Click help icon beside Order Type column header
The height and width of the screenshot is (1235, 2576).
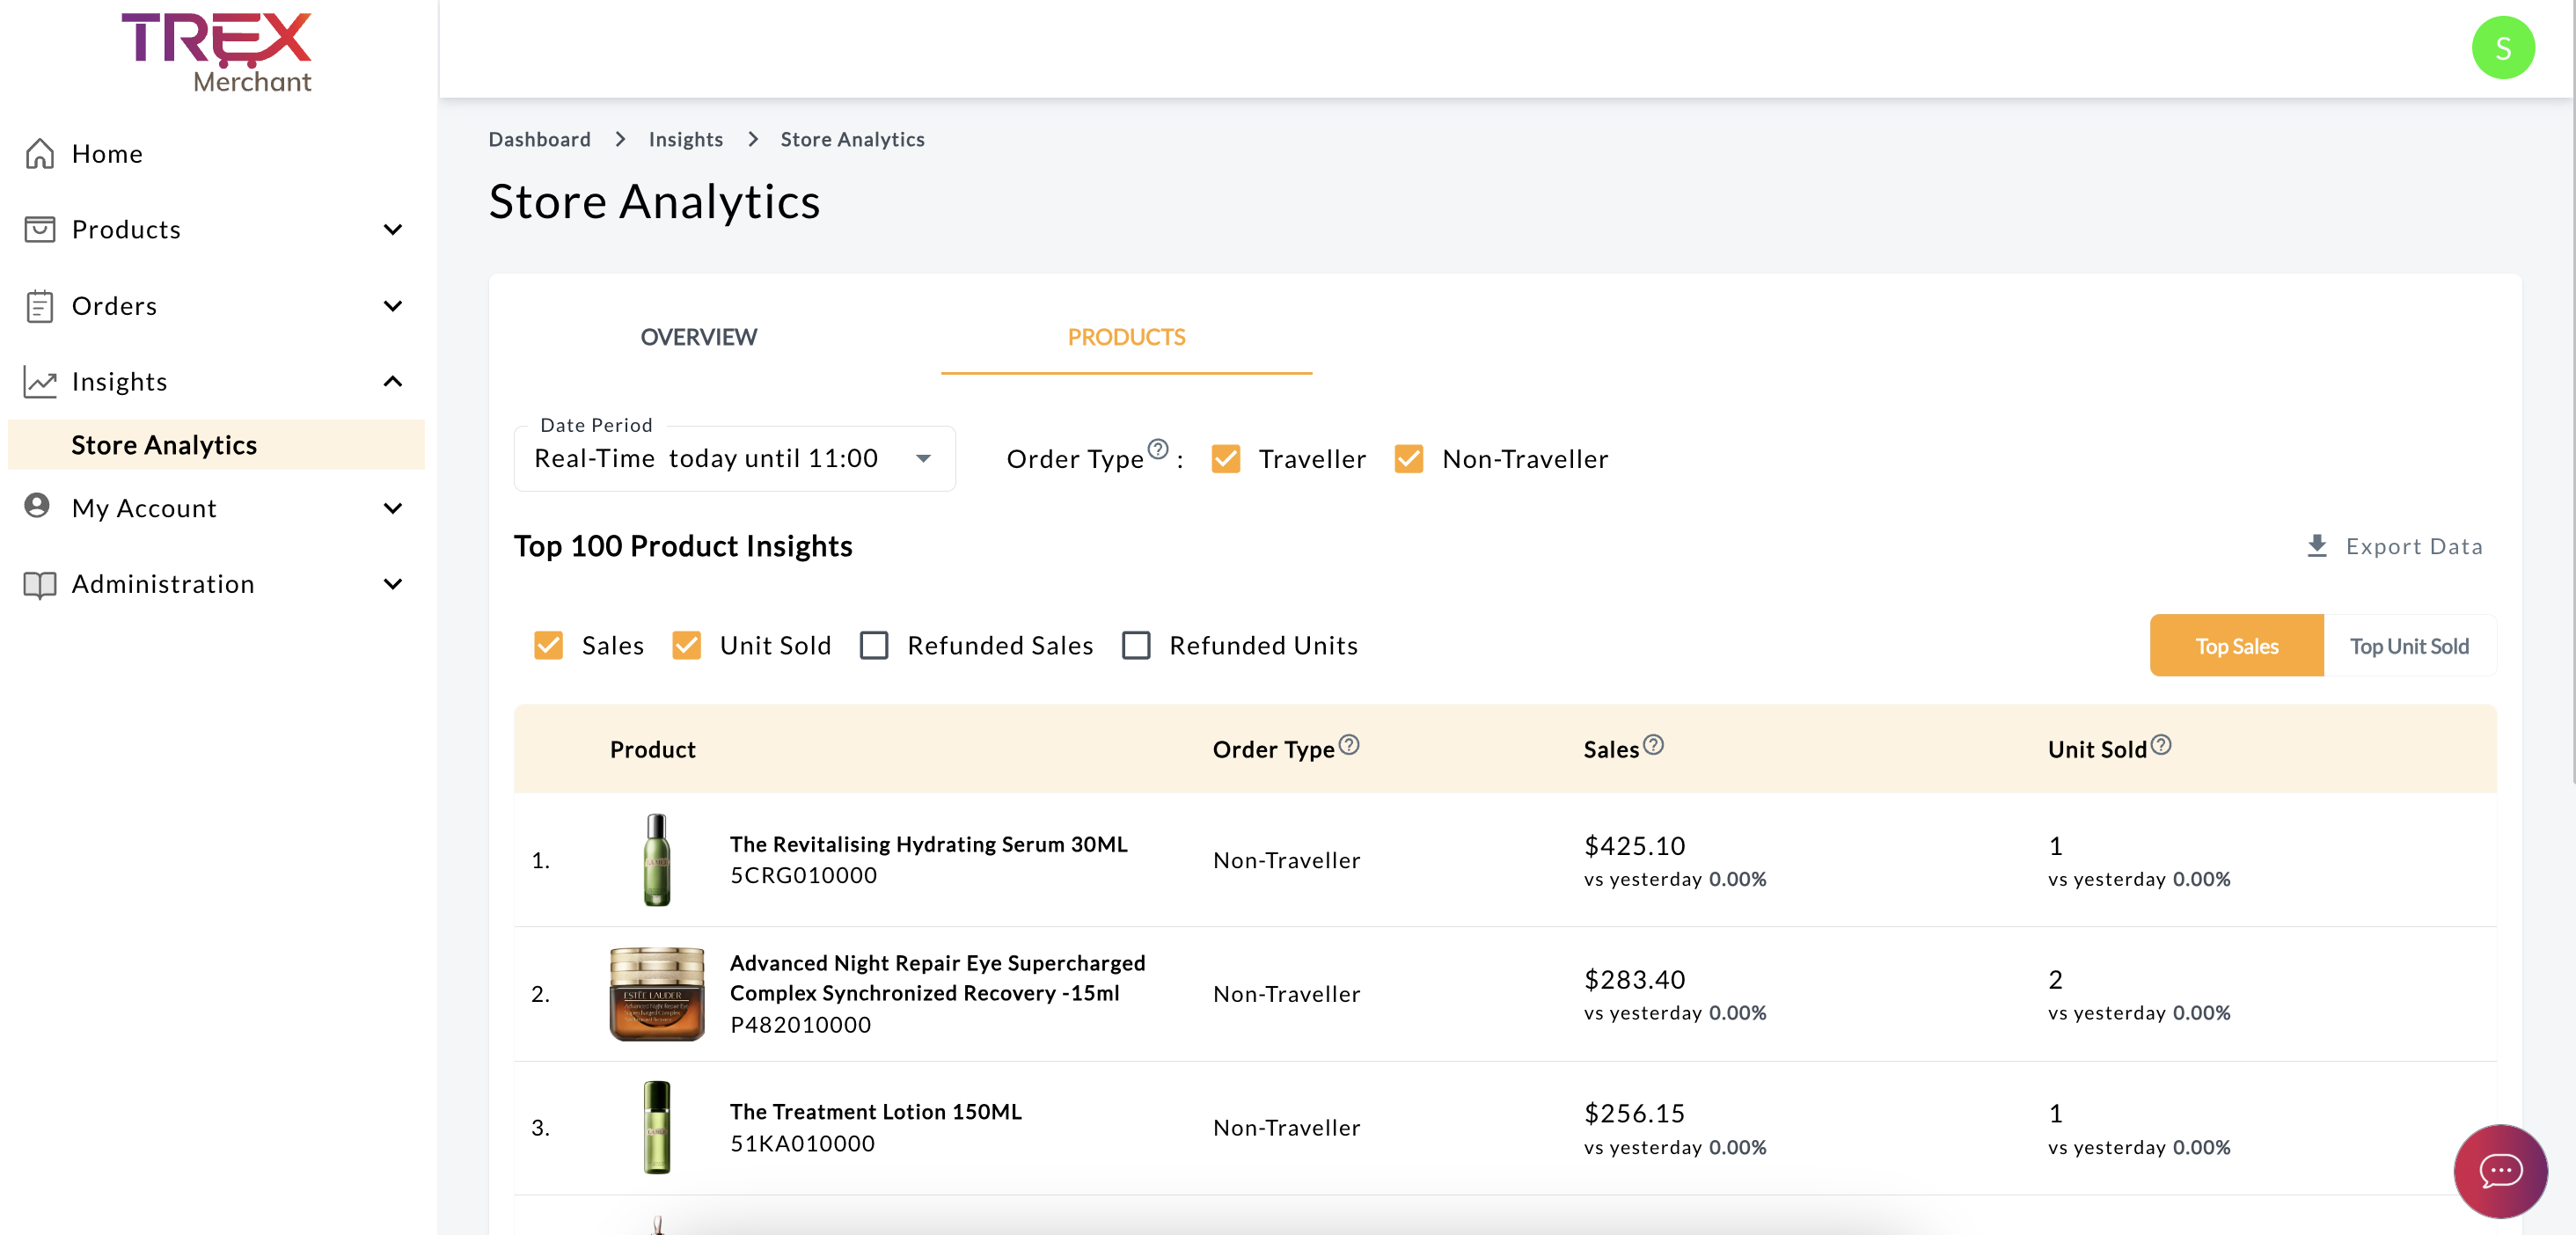tap(1348, 744)
